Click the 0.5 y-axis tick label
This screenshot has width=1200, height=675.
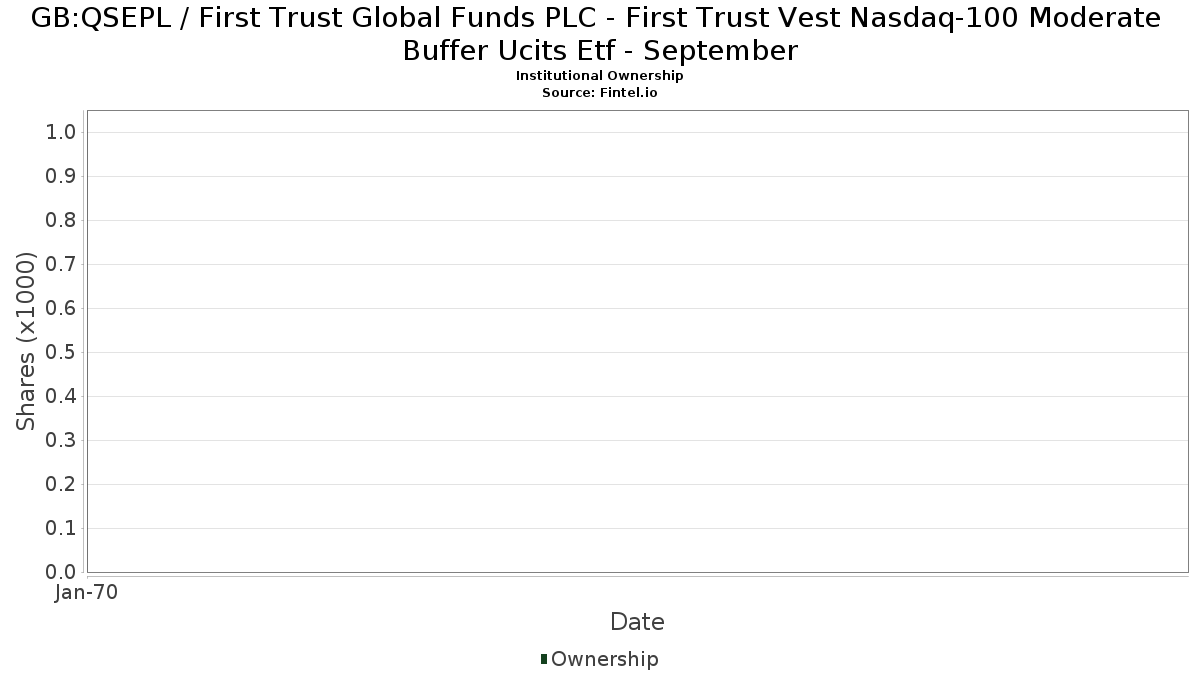tap(61, 353)
